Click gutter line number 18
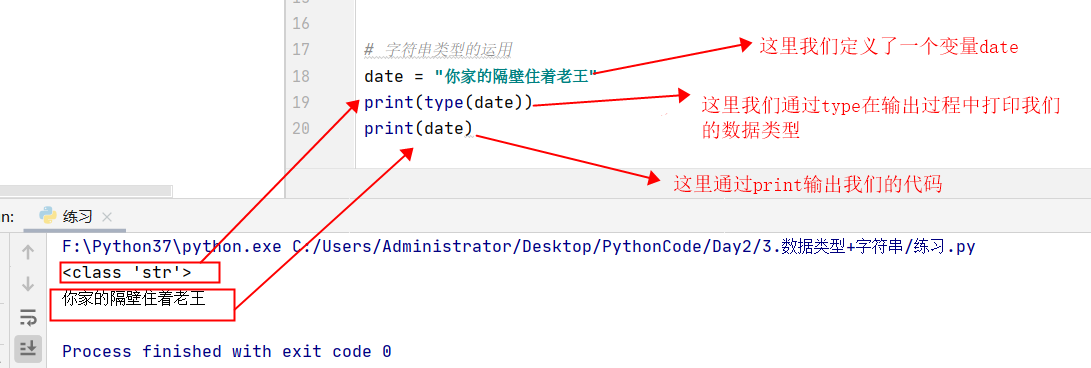The width and height of the screenshot is (1091, 368). click(x=301, y=76)
